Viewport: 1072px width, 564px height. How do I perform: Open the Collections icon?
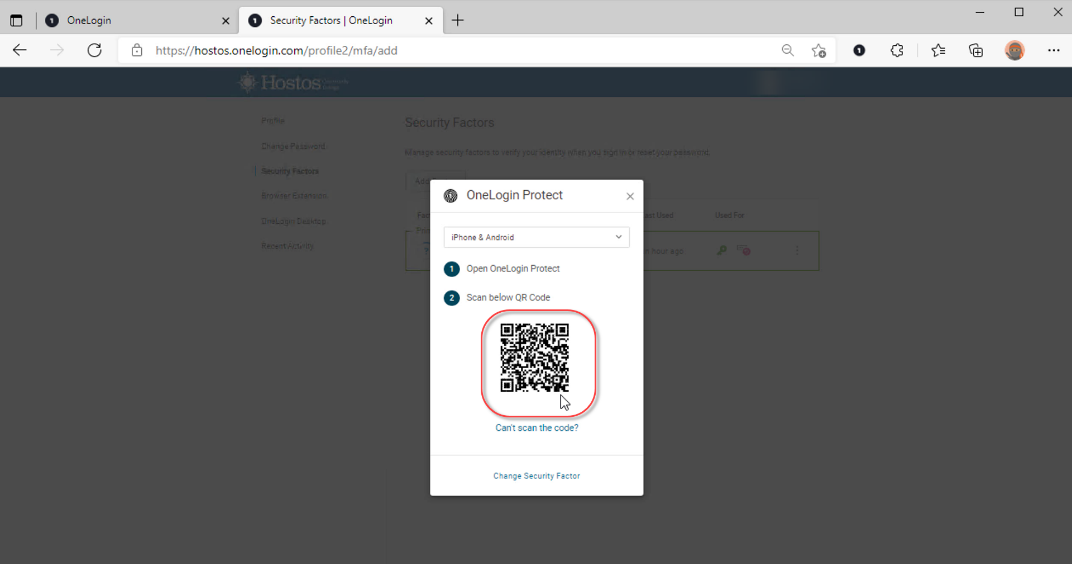(x=976, y=50)
